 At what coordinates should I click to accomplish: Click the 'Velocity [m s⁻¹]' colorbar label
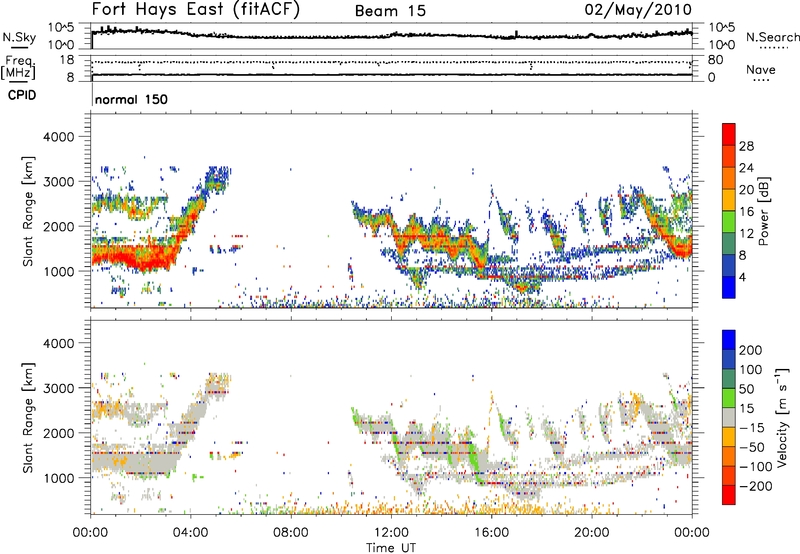point(782,417)
